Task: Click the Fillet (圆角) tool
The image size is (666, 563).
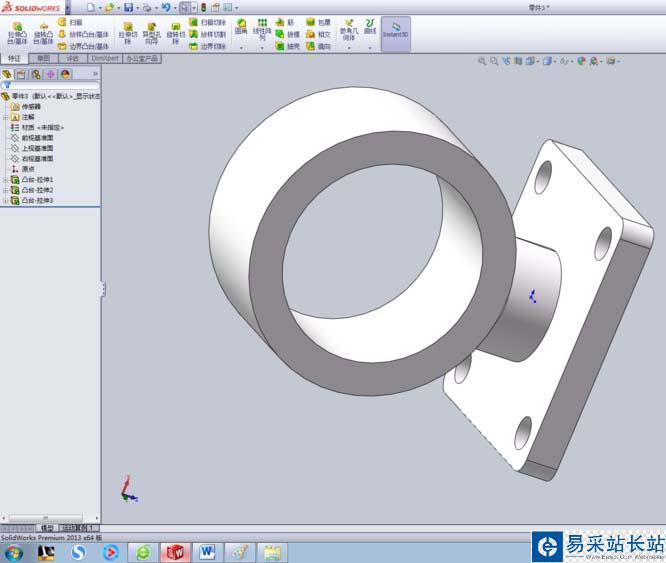Action: [x=241, y=26]
